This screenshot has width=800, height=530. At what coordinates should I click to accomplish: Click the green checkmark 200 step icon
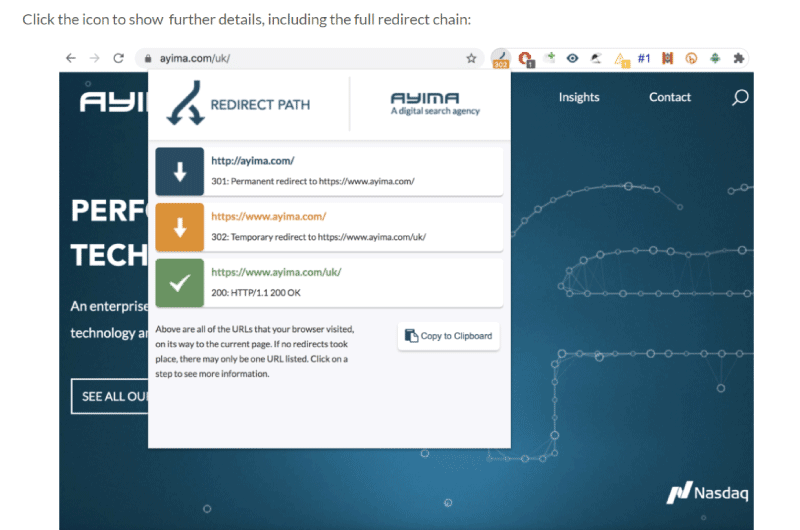pos(180,283)
